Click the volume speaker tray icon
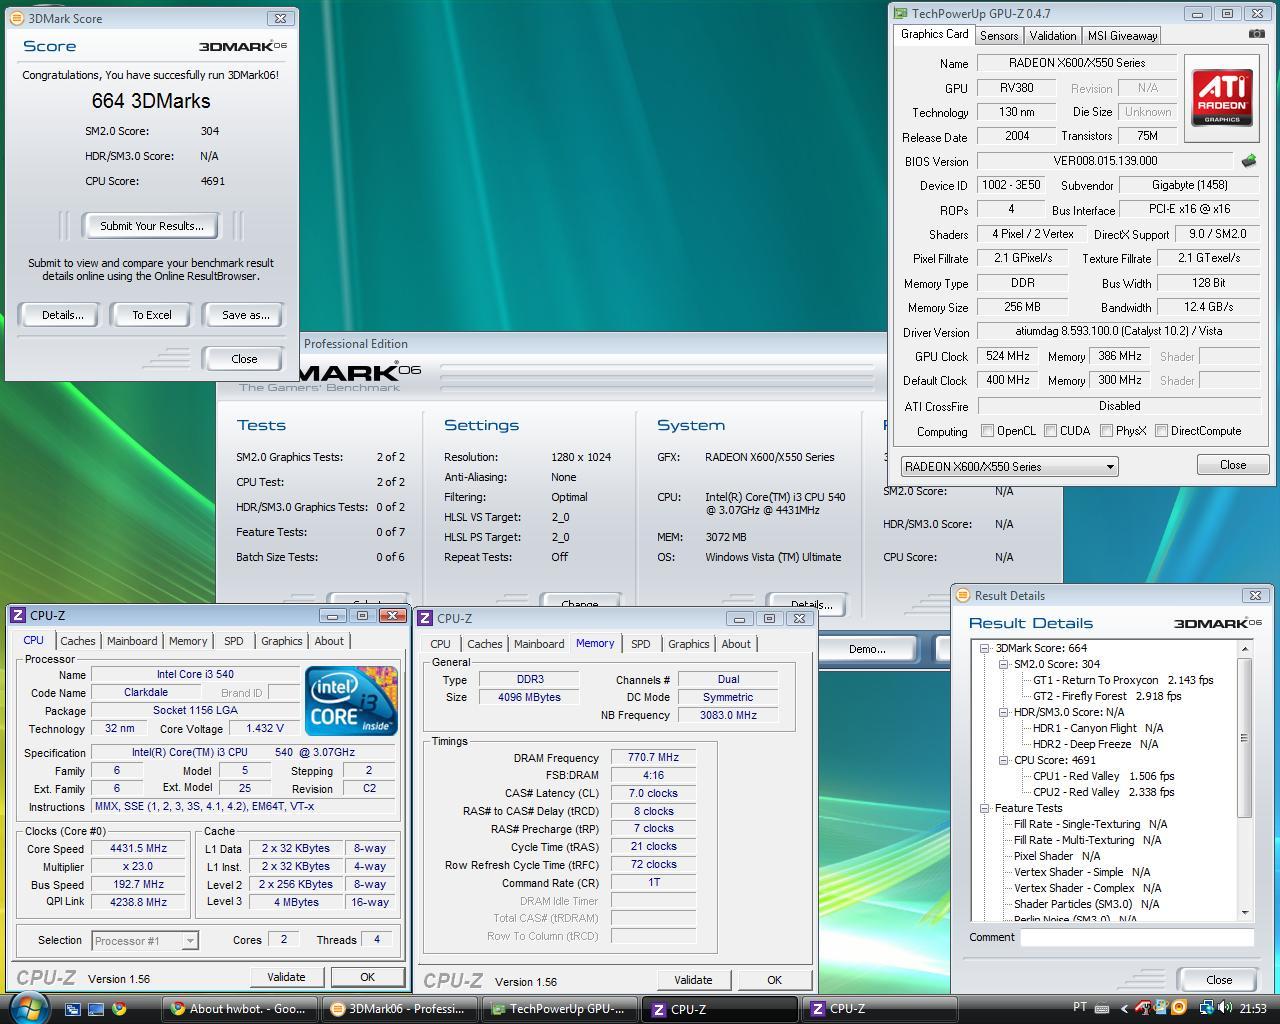Image resolution: width=1280 pixels, height=1024 pixels. click(1226, 1008)
